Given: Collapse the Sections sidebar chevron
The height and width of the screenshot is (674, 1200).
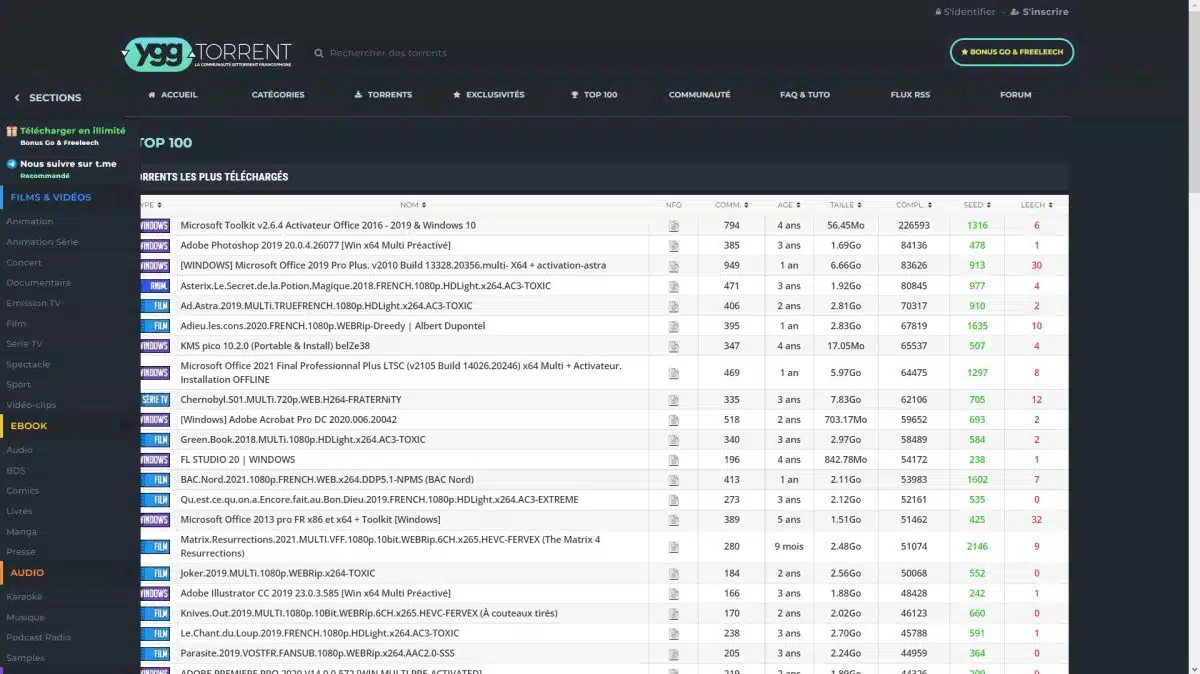Looking at the screenshot, I should pos(17,98).
